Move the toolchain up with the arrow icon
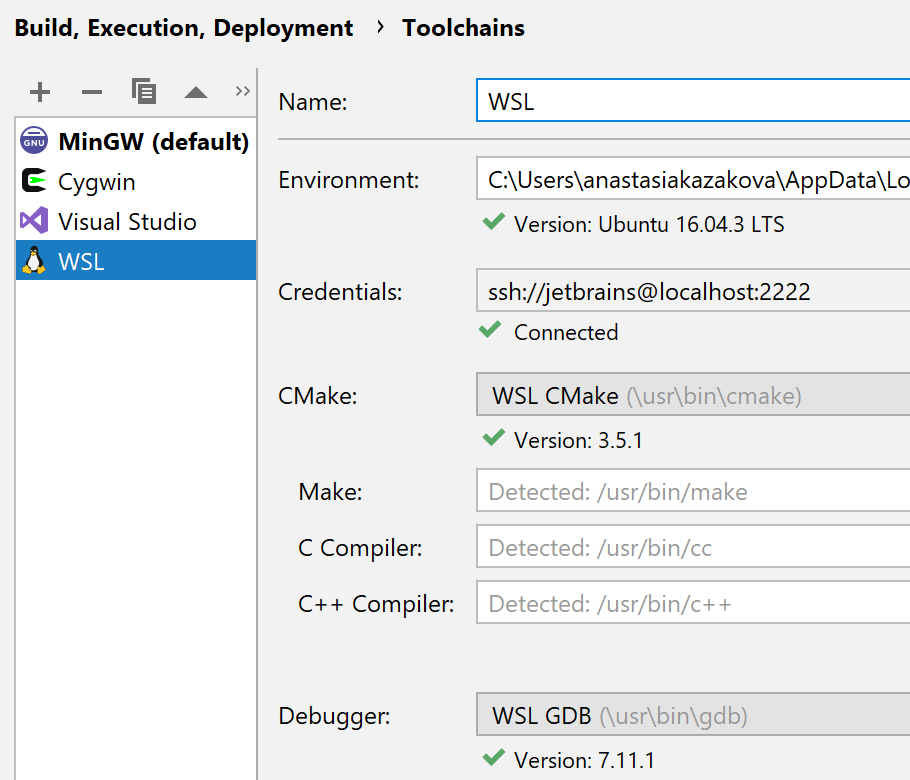 [196, 91]
